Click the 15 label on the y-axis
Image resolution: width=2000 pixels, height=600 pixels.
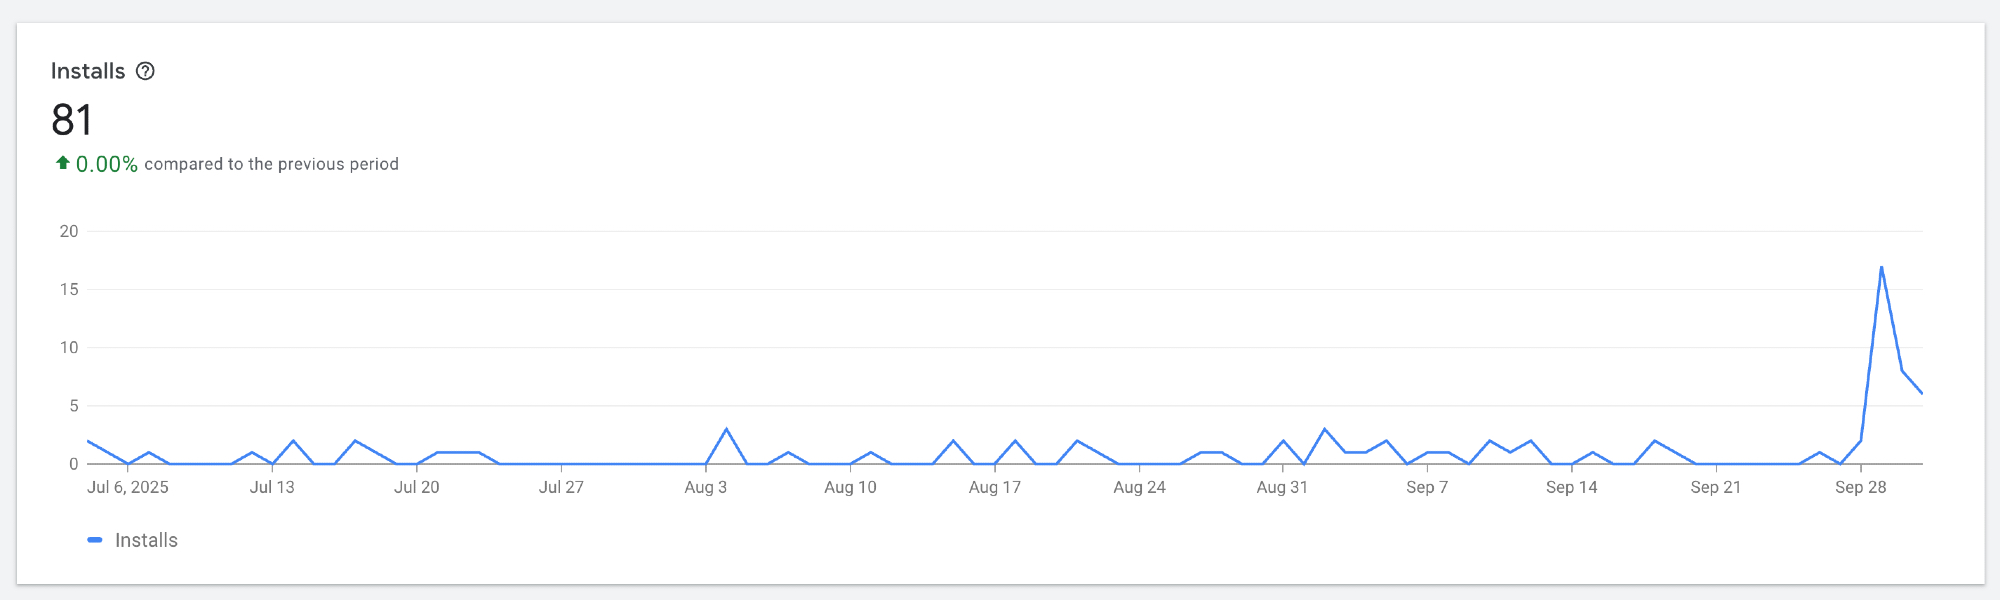[69, 289]
